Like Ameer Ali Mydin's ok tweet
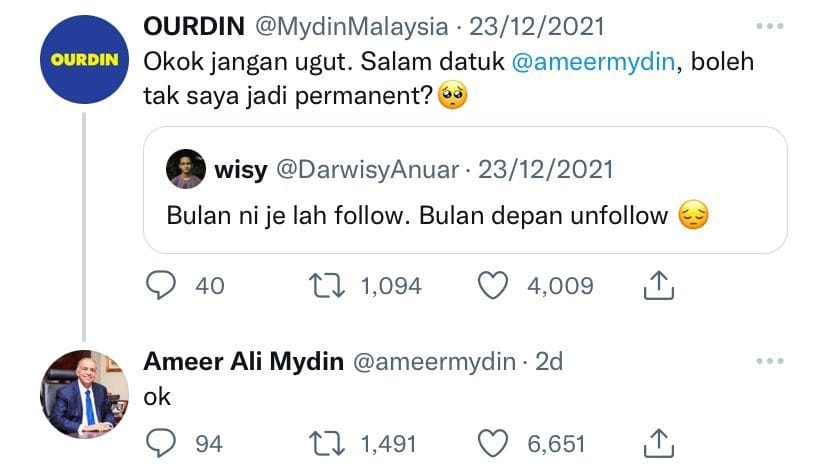Screen dimensions: 828x471 (x=493, y=444)
